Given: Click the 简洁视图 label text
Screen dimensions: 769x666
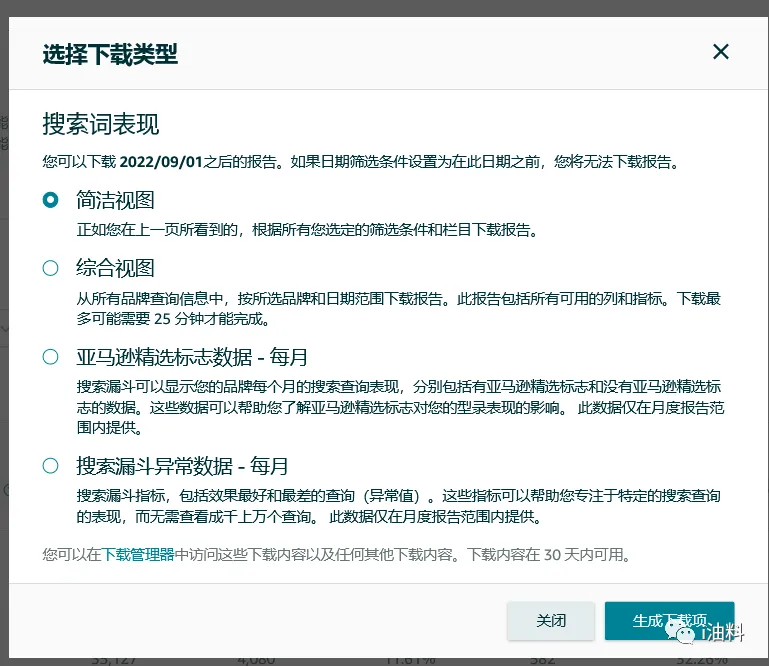Looking at the screenshot, I should click(115, 200).
